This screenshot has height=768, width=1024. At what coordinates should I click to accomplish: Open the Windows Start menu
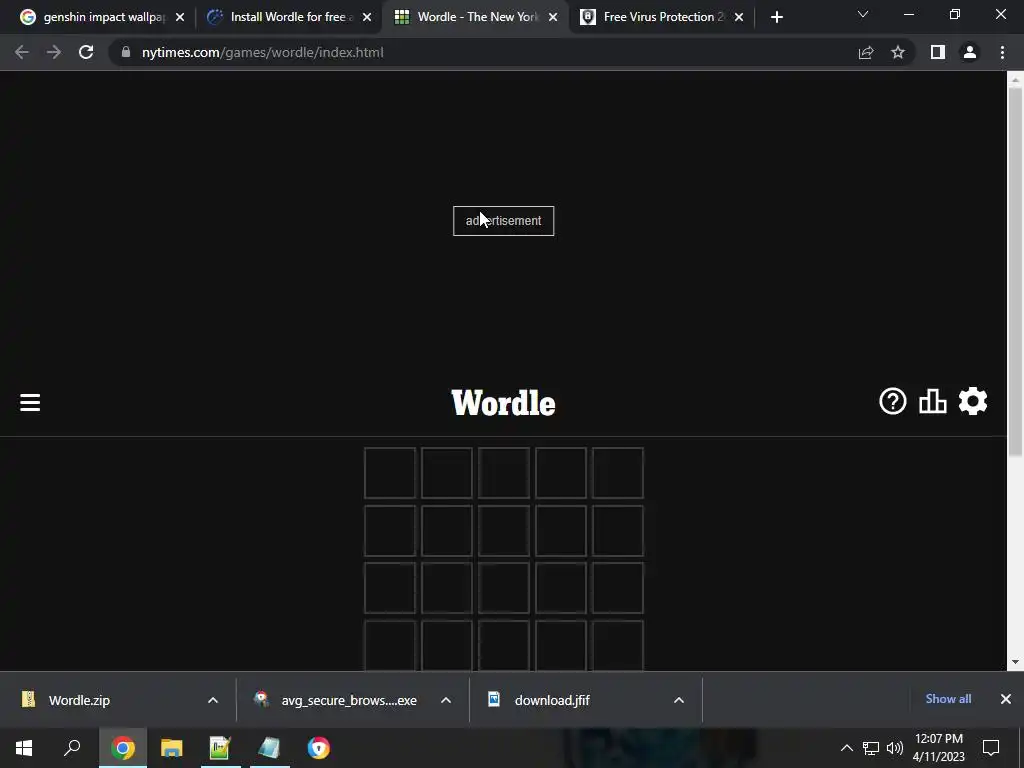coord(24,748)
